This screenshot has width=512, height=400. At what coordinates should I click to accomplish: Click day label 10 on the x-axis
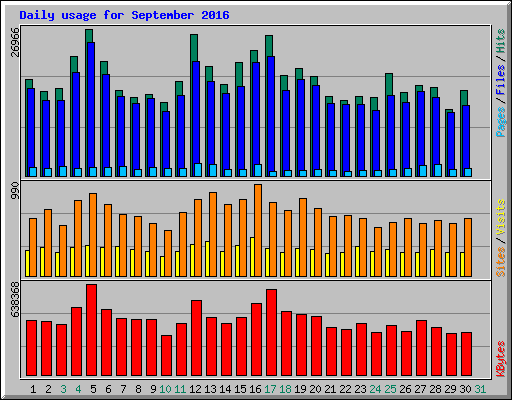(x=165, y=389)
